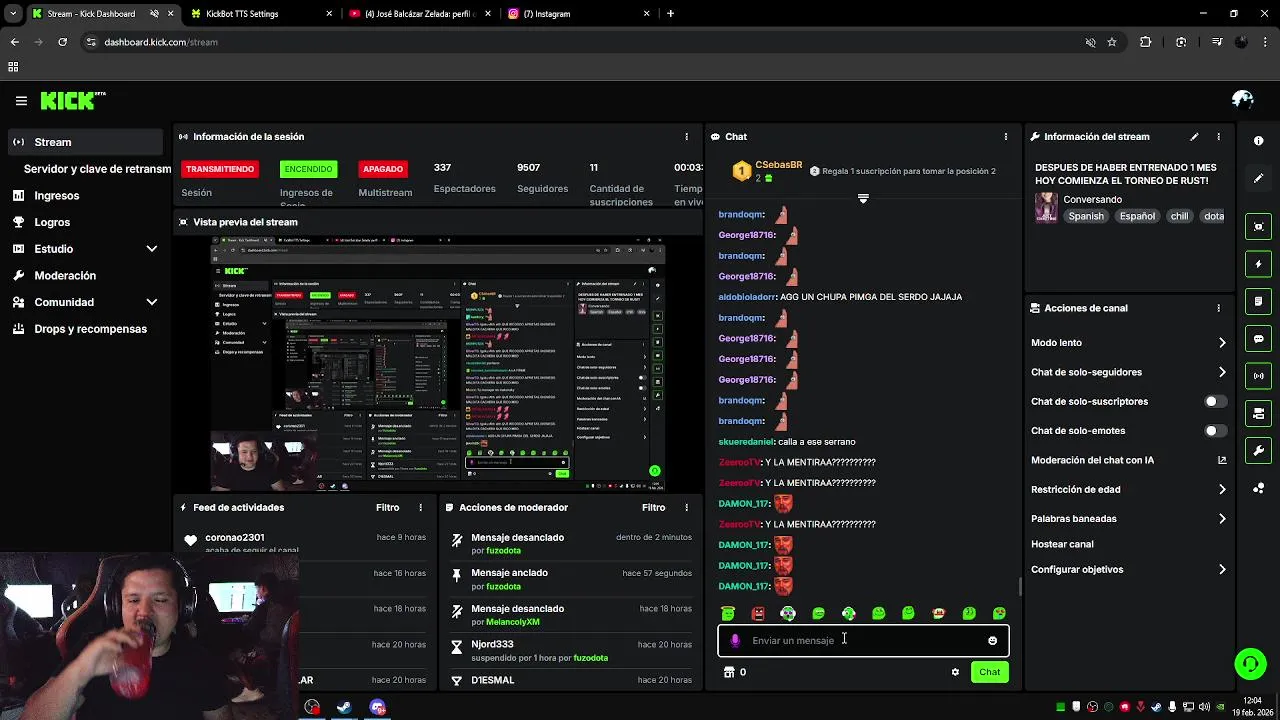
Task: Open Servidor y clave de retransmisión
Action: [97, 169]
